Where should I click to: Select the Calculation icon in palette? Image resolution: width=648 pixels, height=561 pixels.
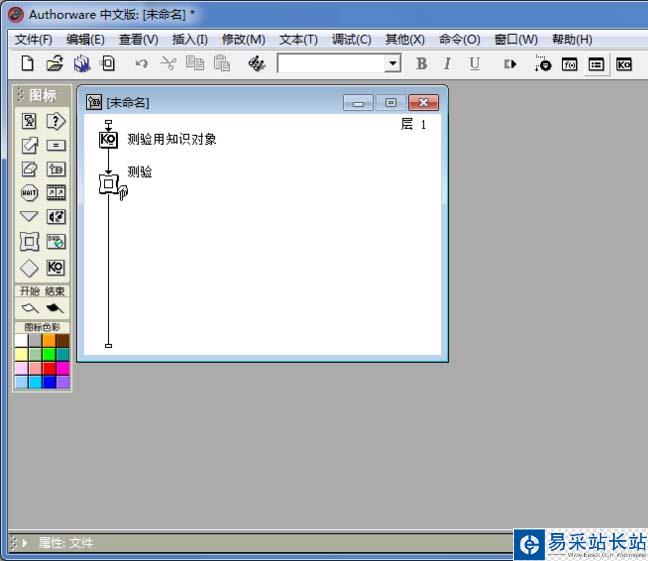56,146
